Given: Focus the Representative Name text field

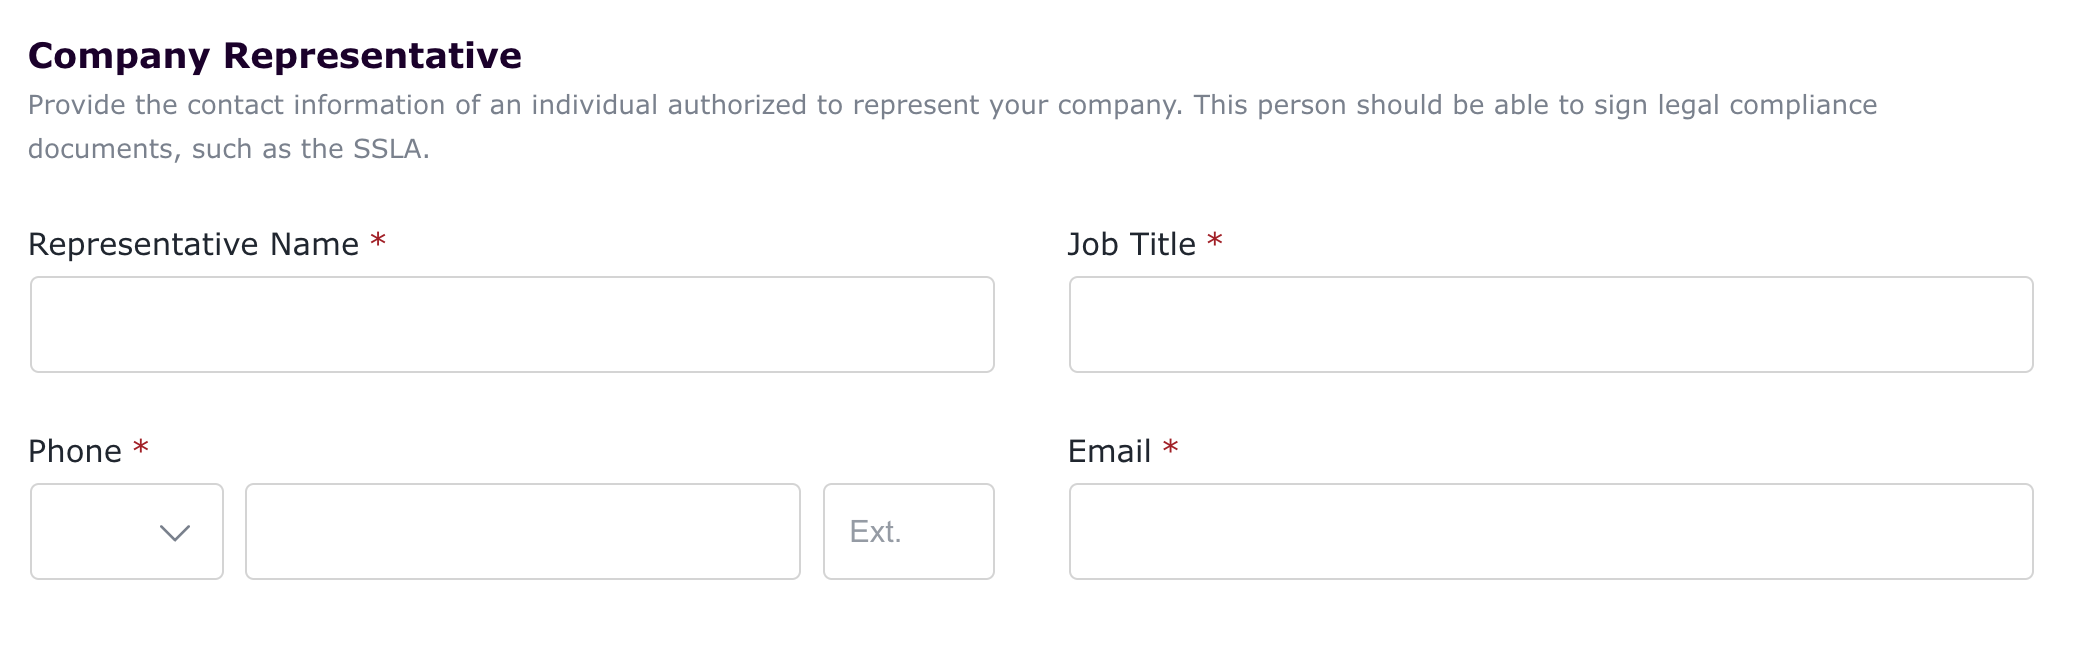Looking at the screenshot, I should pyautogui.click(x=512, y=325).
